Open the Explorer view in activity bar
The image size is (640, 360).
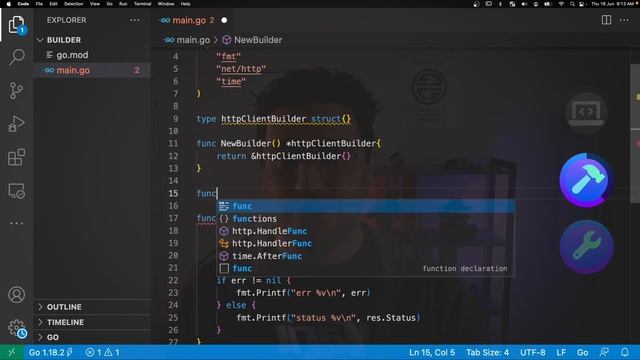pyautogui.click(x=16, y=24)
